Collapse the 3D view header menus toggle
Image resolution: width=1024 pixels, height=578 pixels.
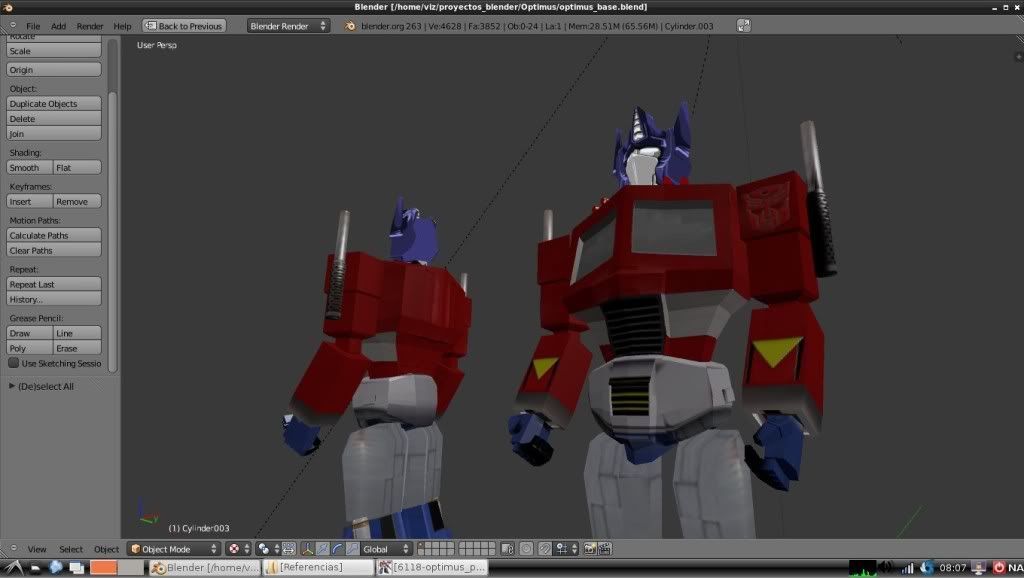click(x=13, y=548)
